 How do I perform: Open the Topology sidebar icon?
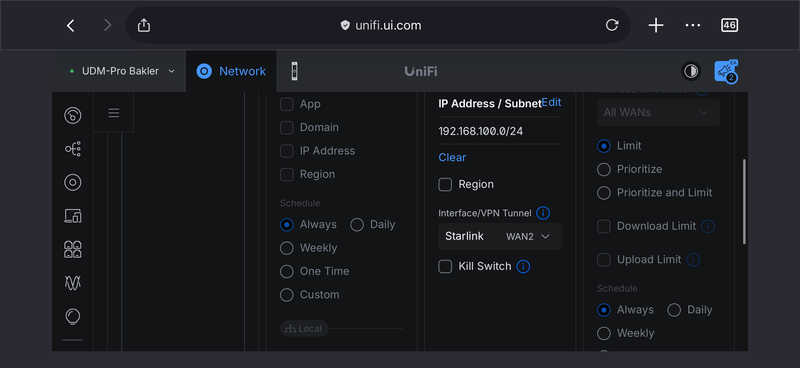(x=72, y=149)
